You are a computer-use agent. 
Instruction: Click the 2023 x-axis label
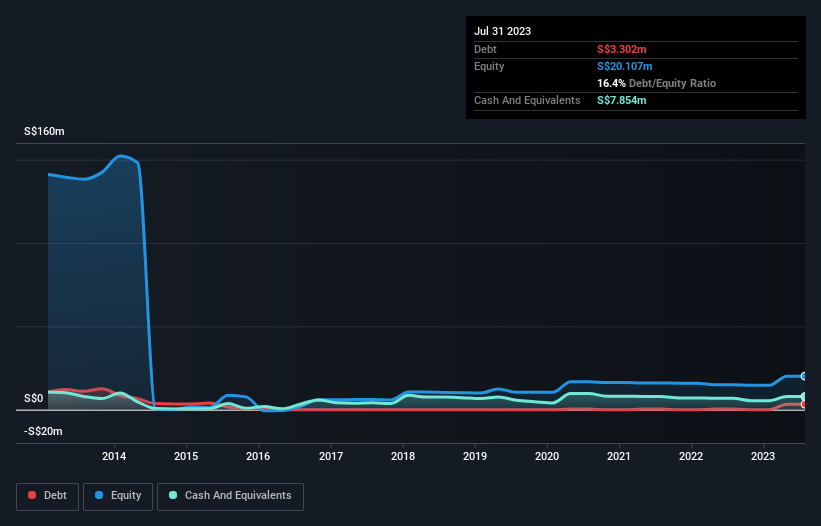pos(763,456)
